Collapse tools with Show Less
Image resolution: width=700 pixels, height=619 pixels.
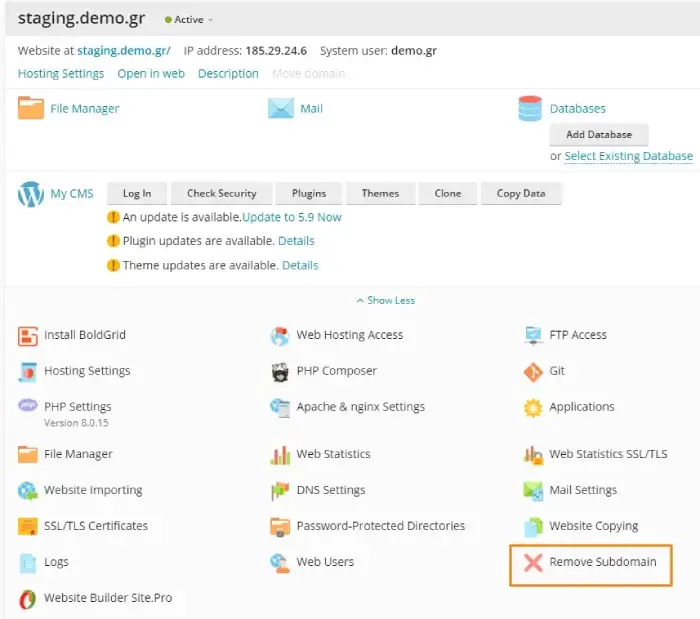point(386,300)
